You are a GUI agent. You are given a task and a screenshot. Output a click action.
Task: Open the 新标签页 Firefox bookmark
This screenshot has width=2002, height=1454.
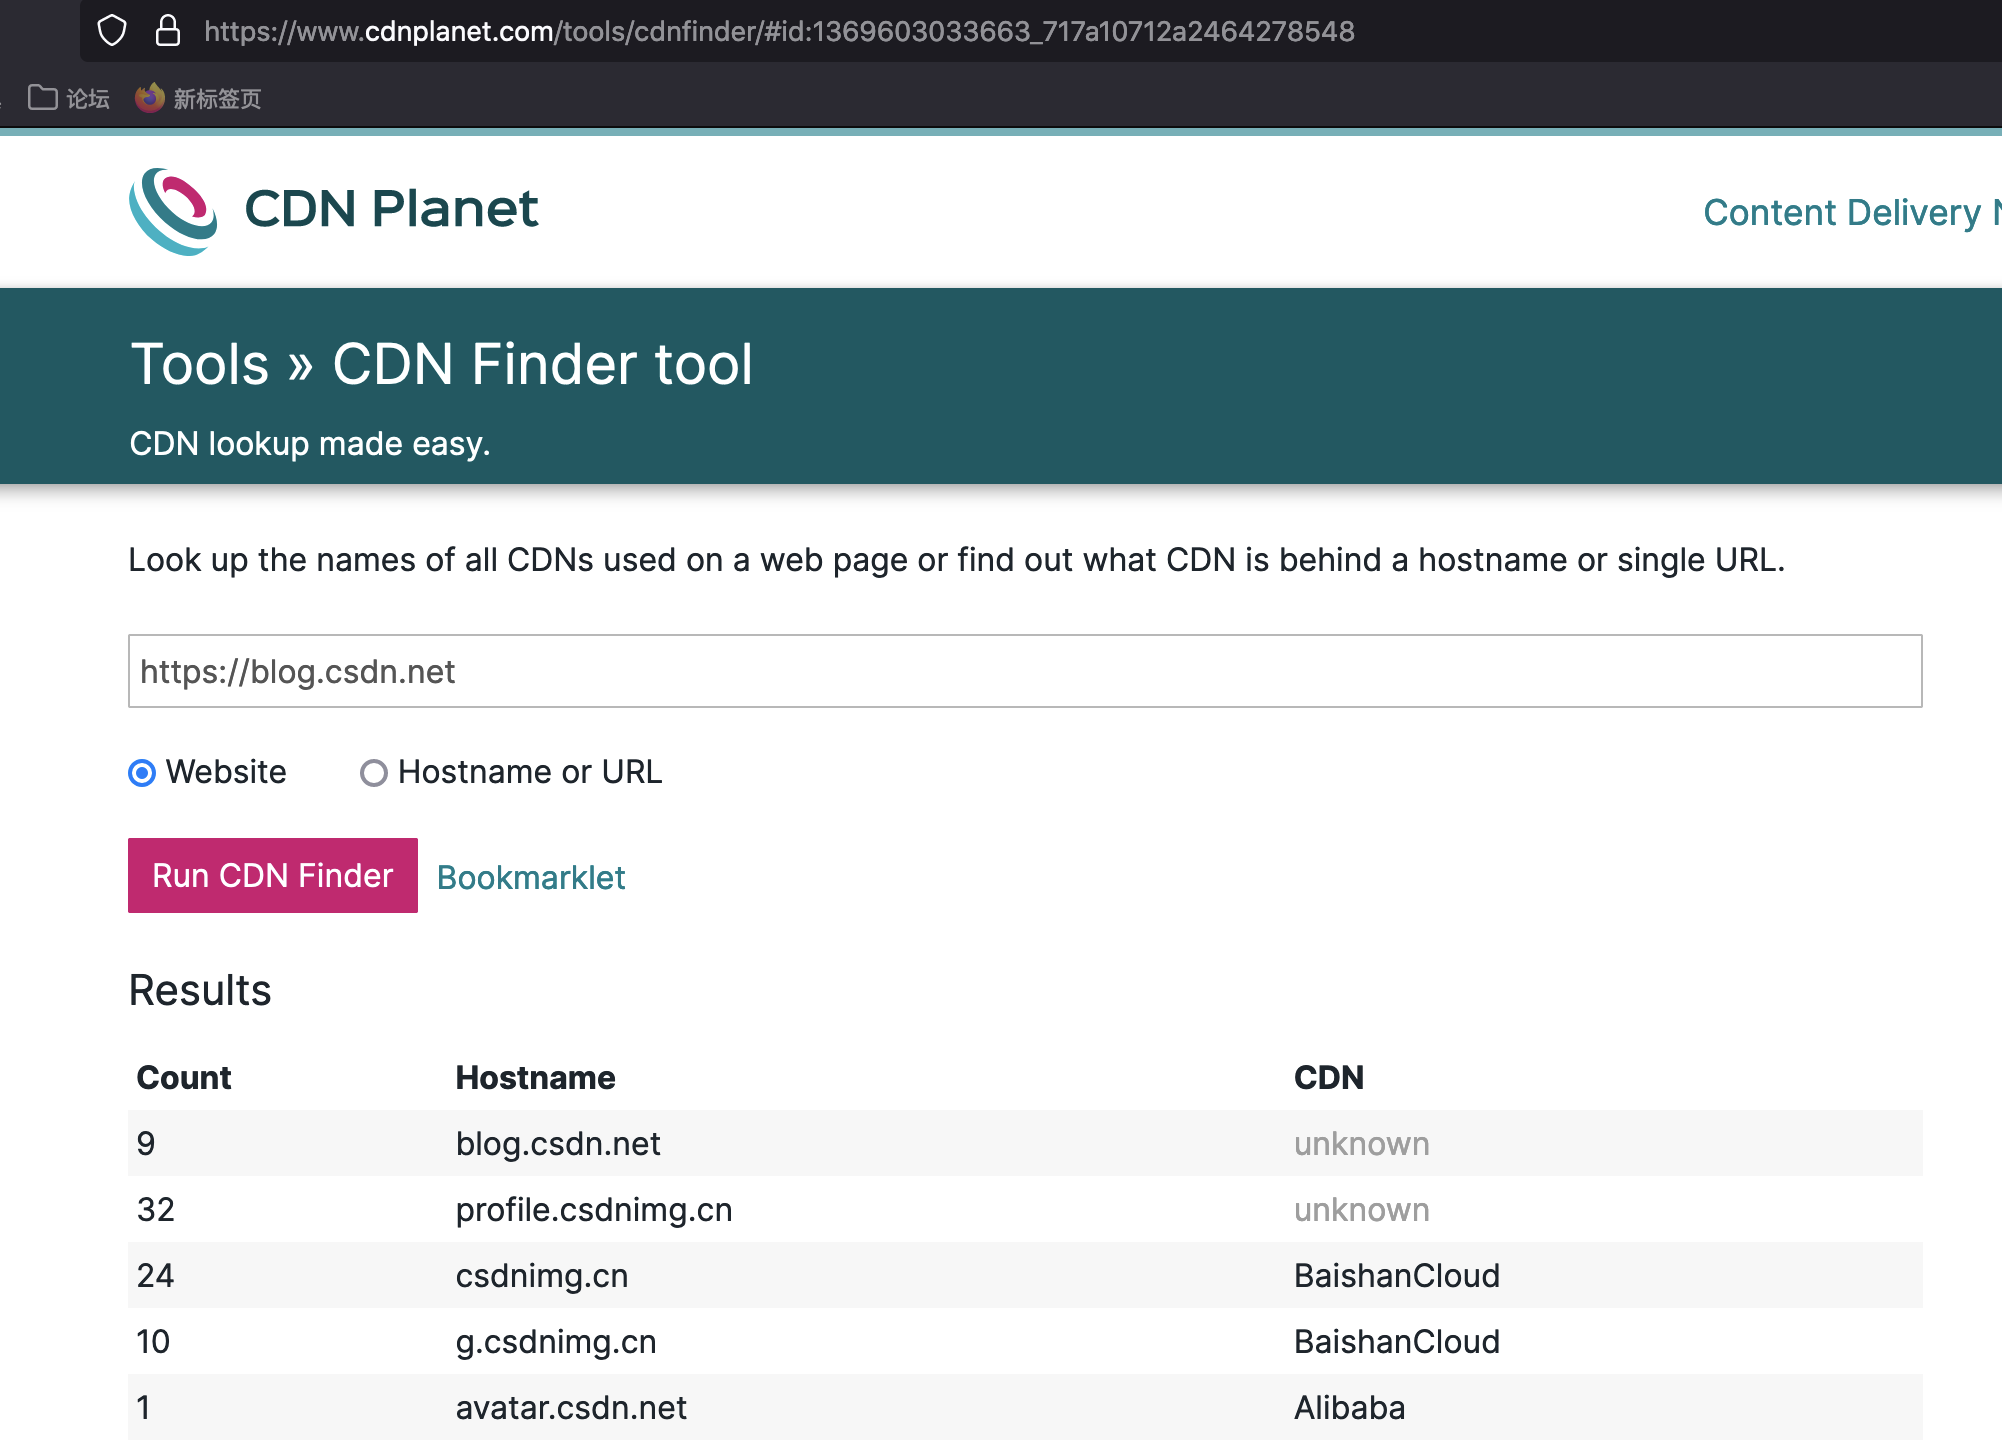click(x=199, y=98)
